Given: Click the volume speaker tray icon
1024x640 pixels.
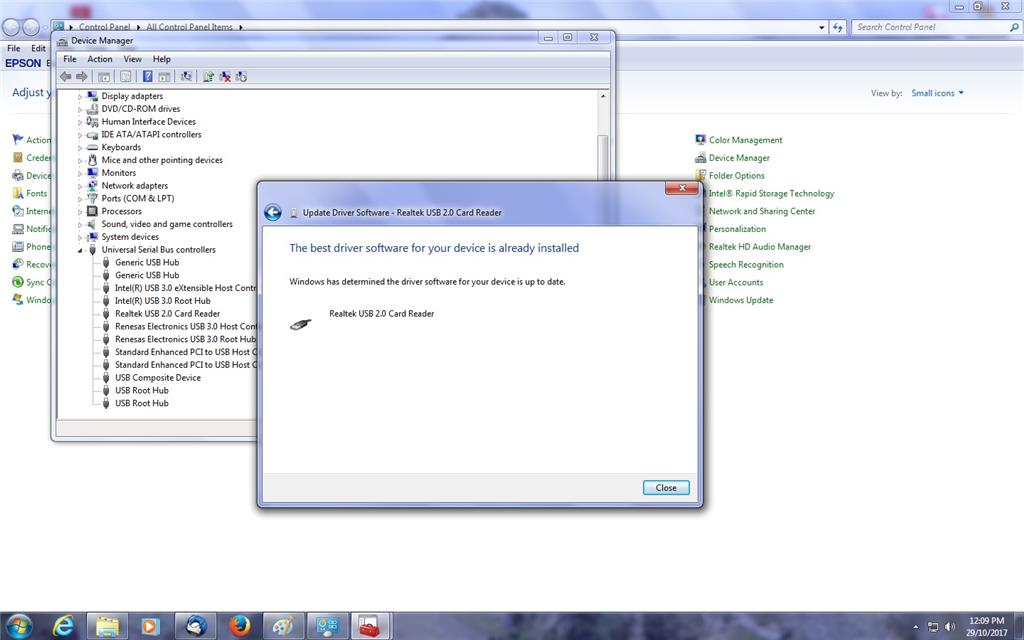Looking at the screenshot, I should (950, 626).
